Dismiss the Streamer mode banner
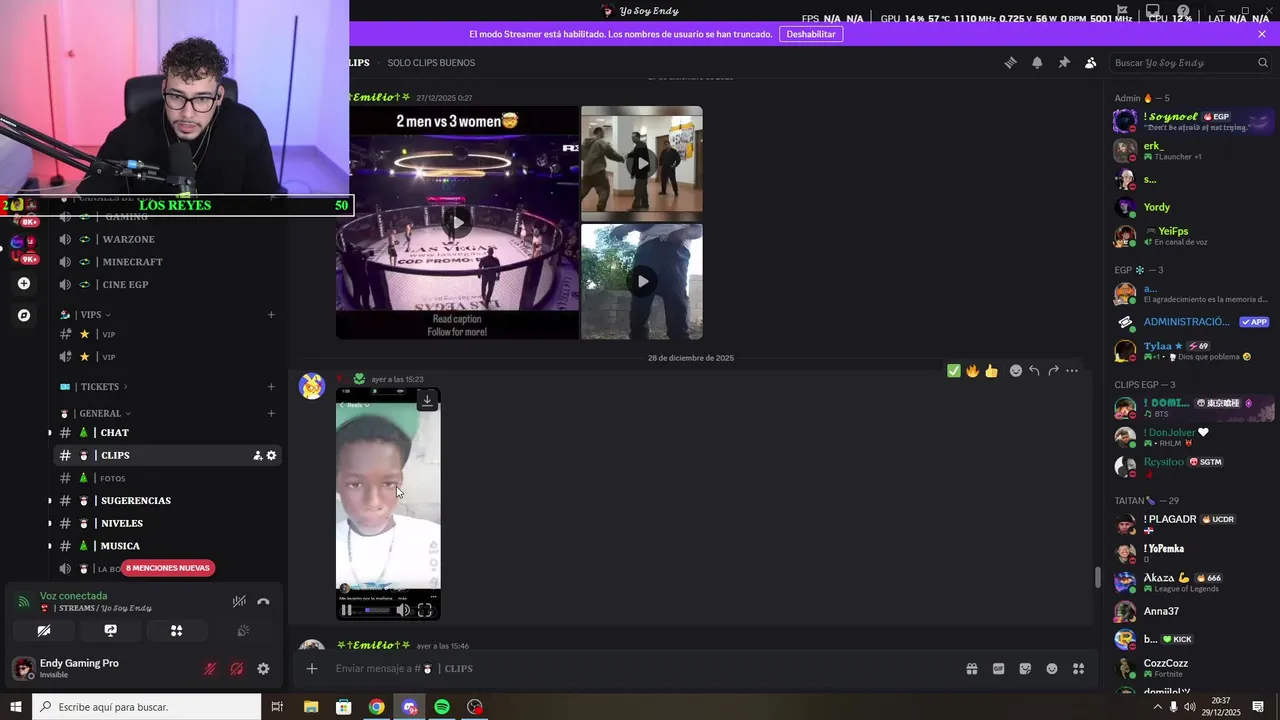 pyautogui.click(x=1262, y=34)
